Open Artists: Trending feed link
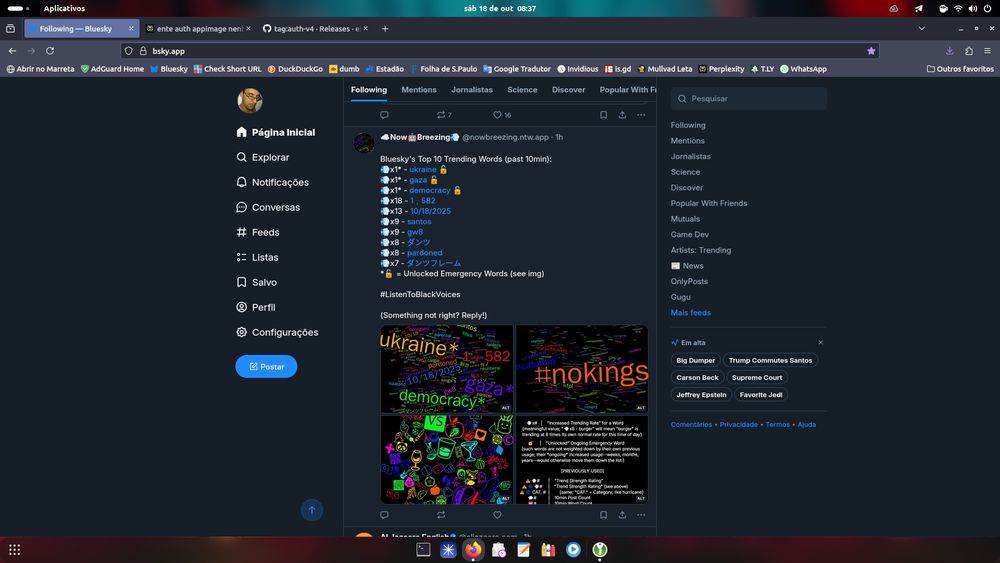This screenshot has width=1000, height=563. click(x=701, y=250)
